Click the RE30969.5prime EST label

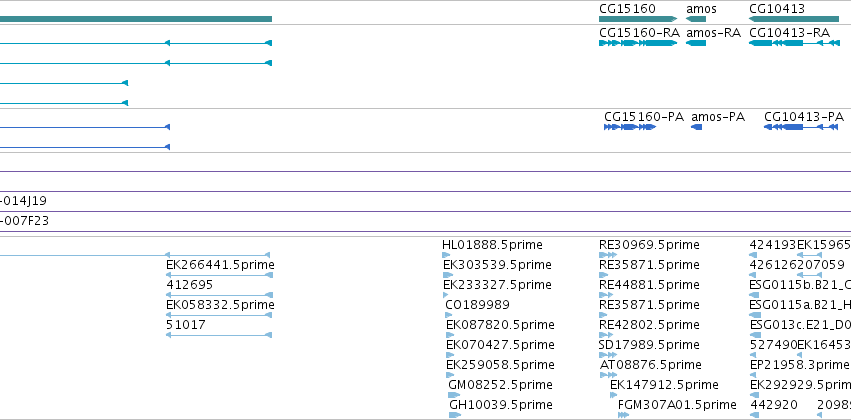(x=649, y=245)
